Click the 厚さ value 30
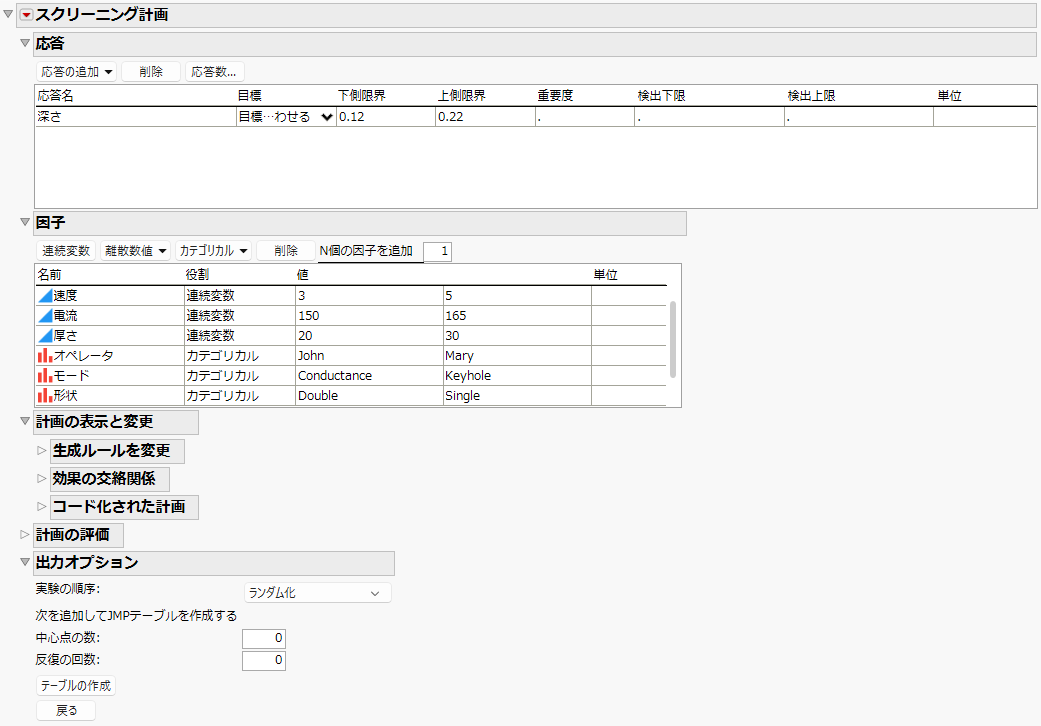The image size is (1041, 726). point(517,336)
